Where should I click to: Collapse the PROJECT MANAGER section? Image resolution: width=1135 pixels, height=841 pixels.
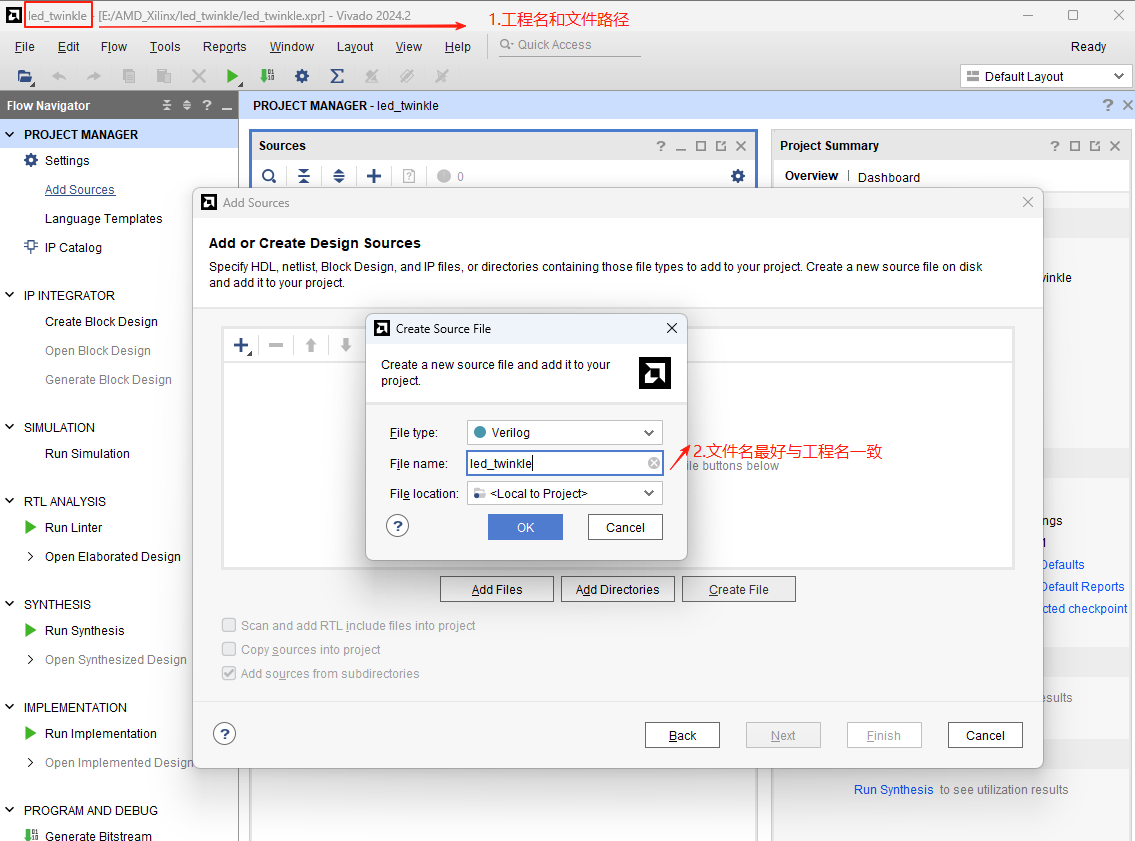[10, 135]
